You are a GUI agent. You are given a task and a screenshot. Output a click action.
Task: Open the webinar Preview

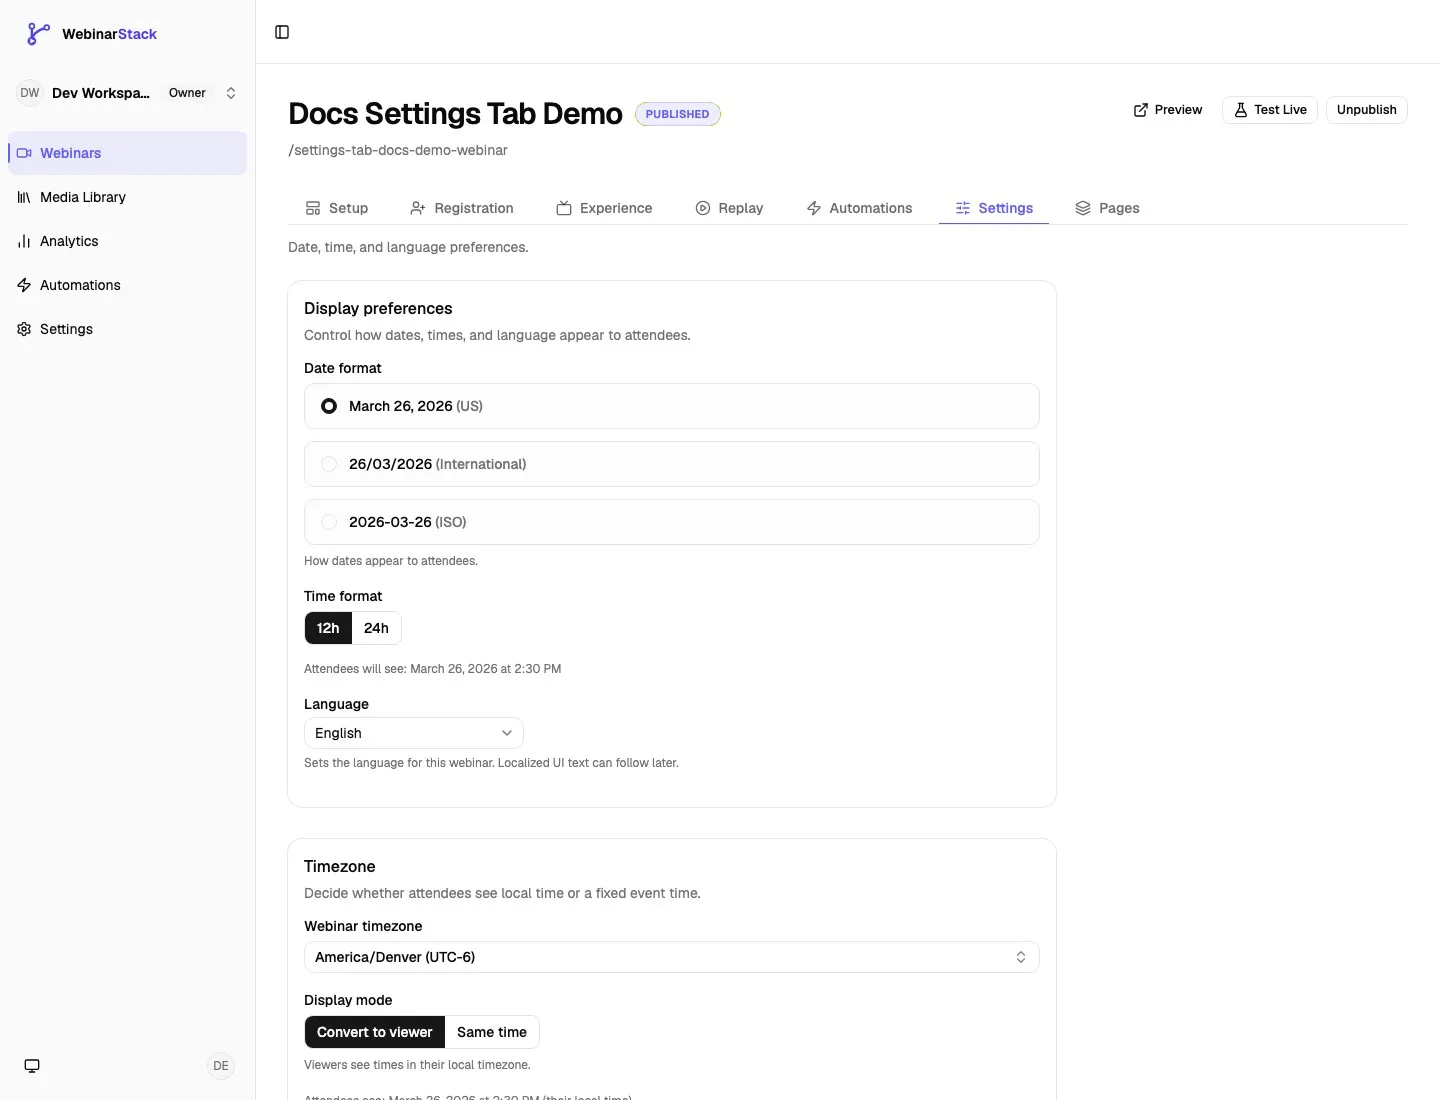[1168, 110]
